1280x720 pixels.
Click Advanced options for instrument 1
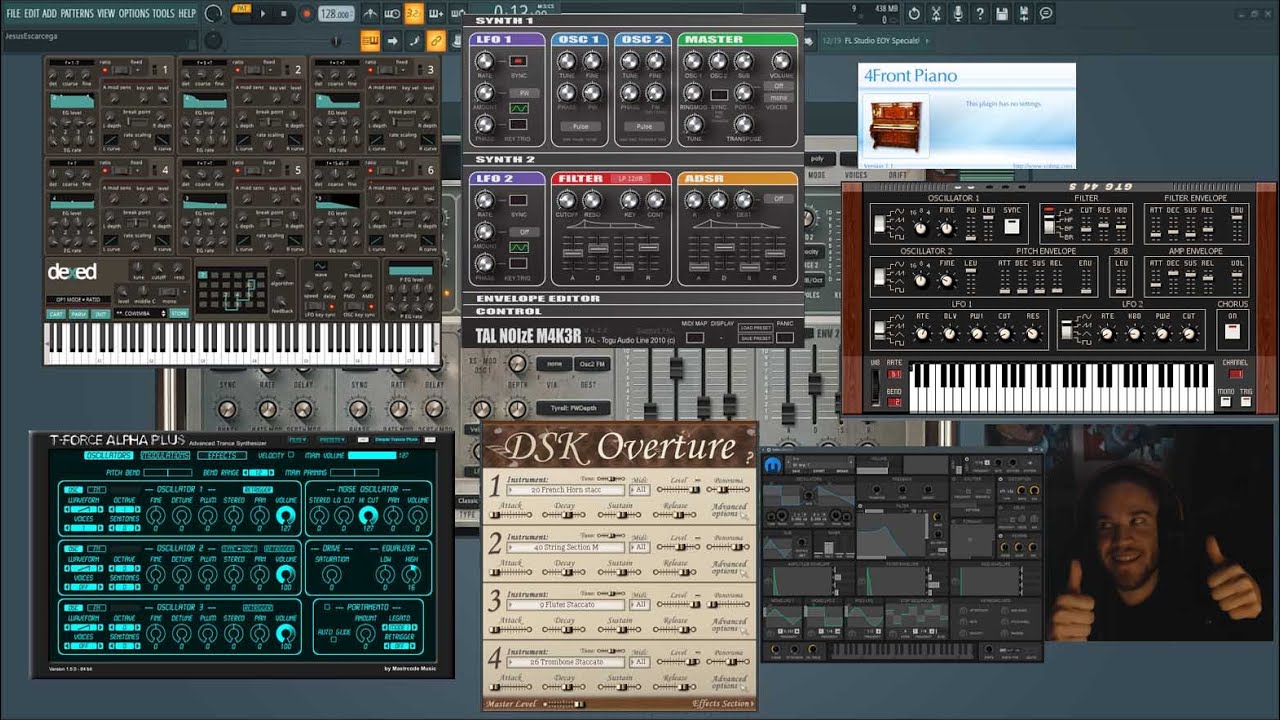click(729, 510)
